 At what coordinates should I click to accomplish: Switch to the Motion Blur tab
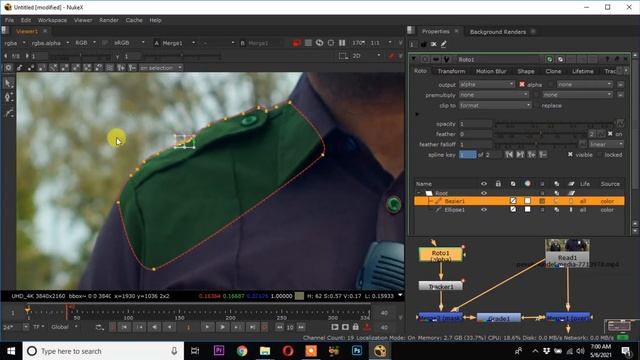tap(491, 71)
